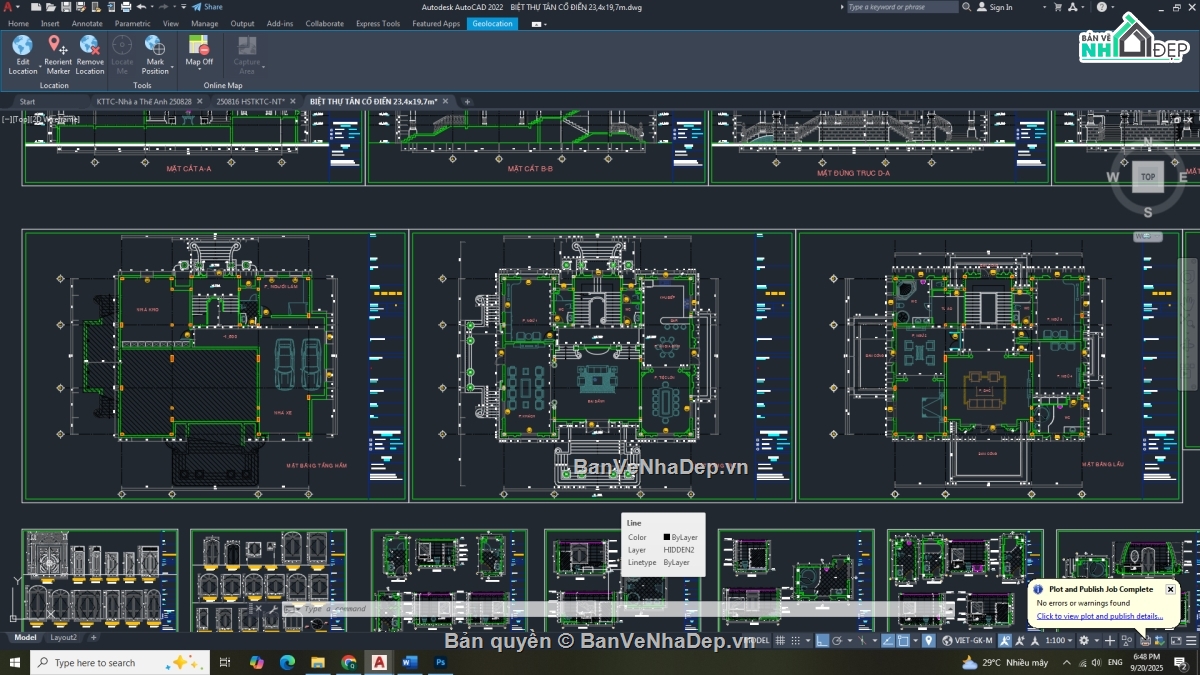Open the annotation scale 1:100 dropdown
This screenshot has height=675, width=1200.
pyautogui.click(x=1058, y=640)
